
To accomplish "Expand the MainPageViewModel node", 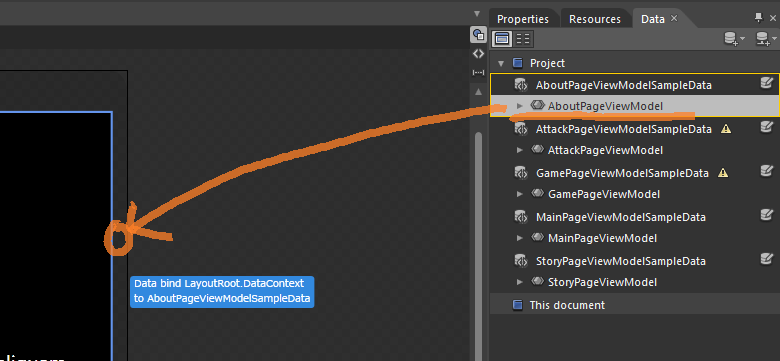I will (520, 238).
